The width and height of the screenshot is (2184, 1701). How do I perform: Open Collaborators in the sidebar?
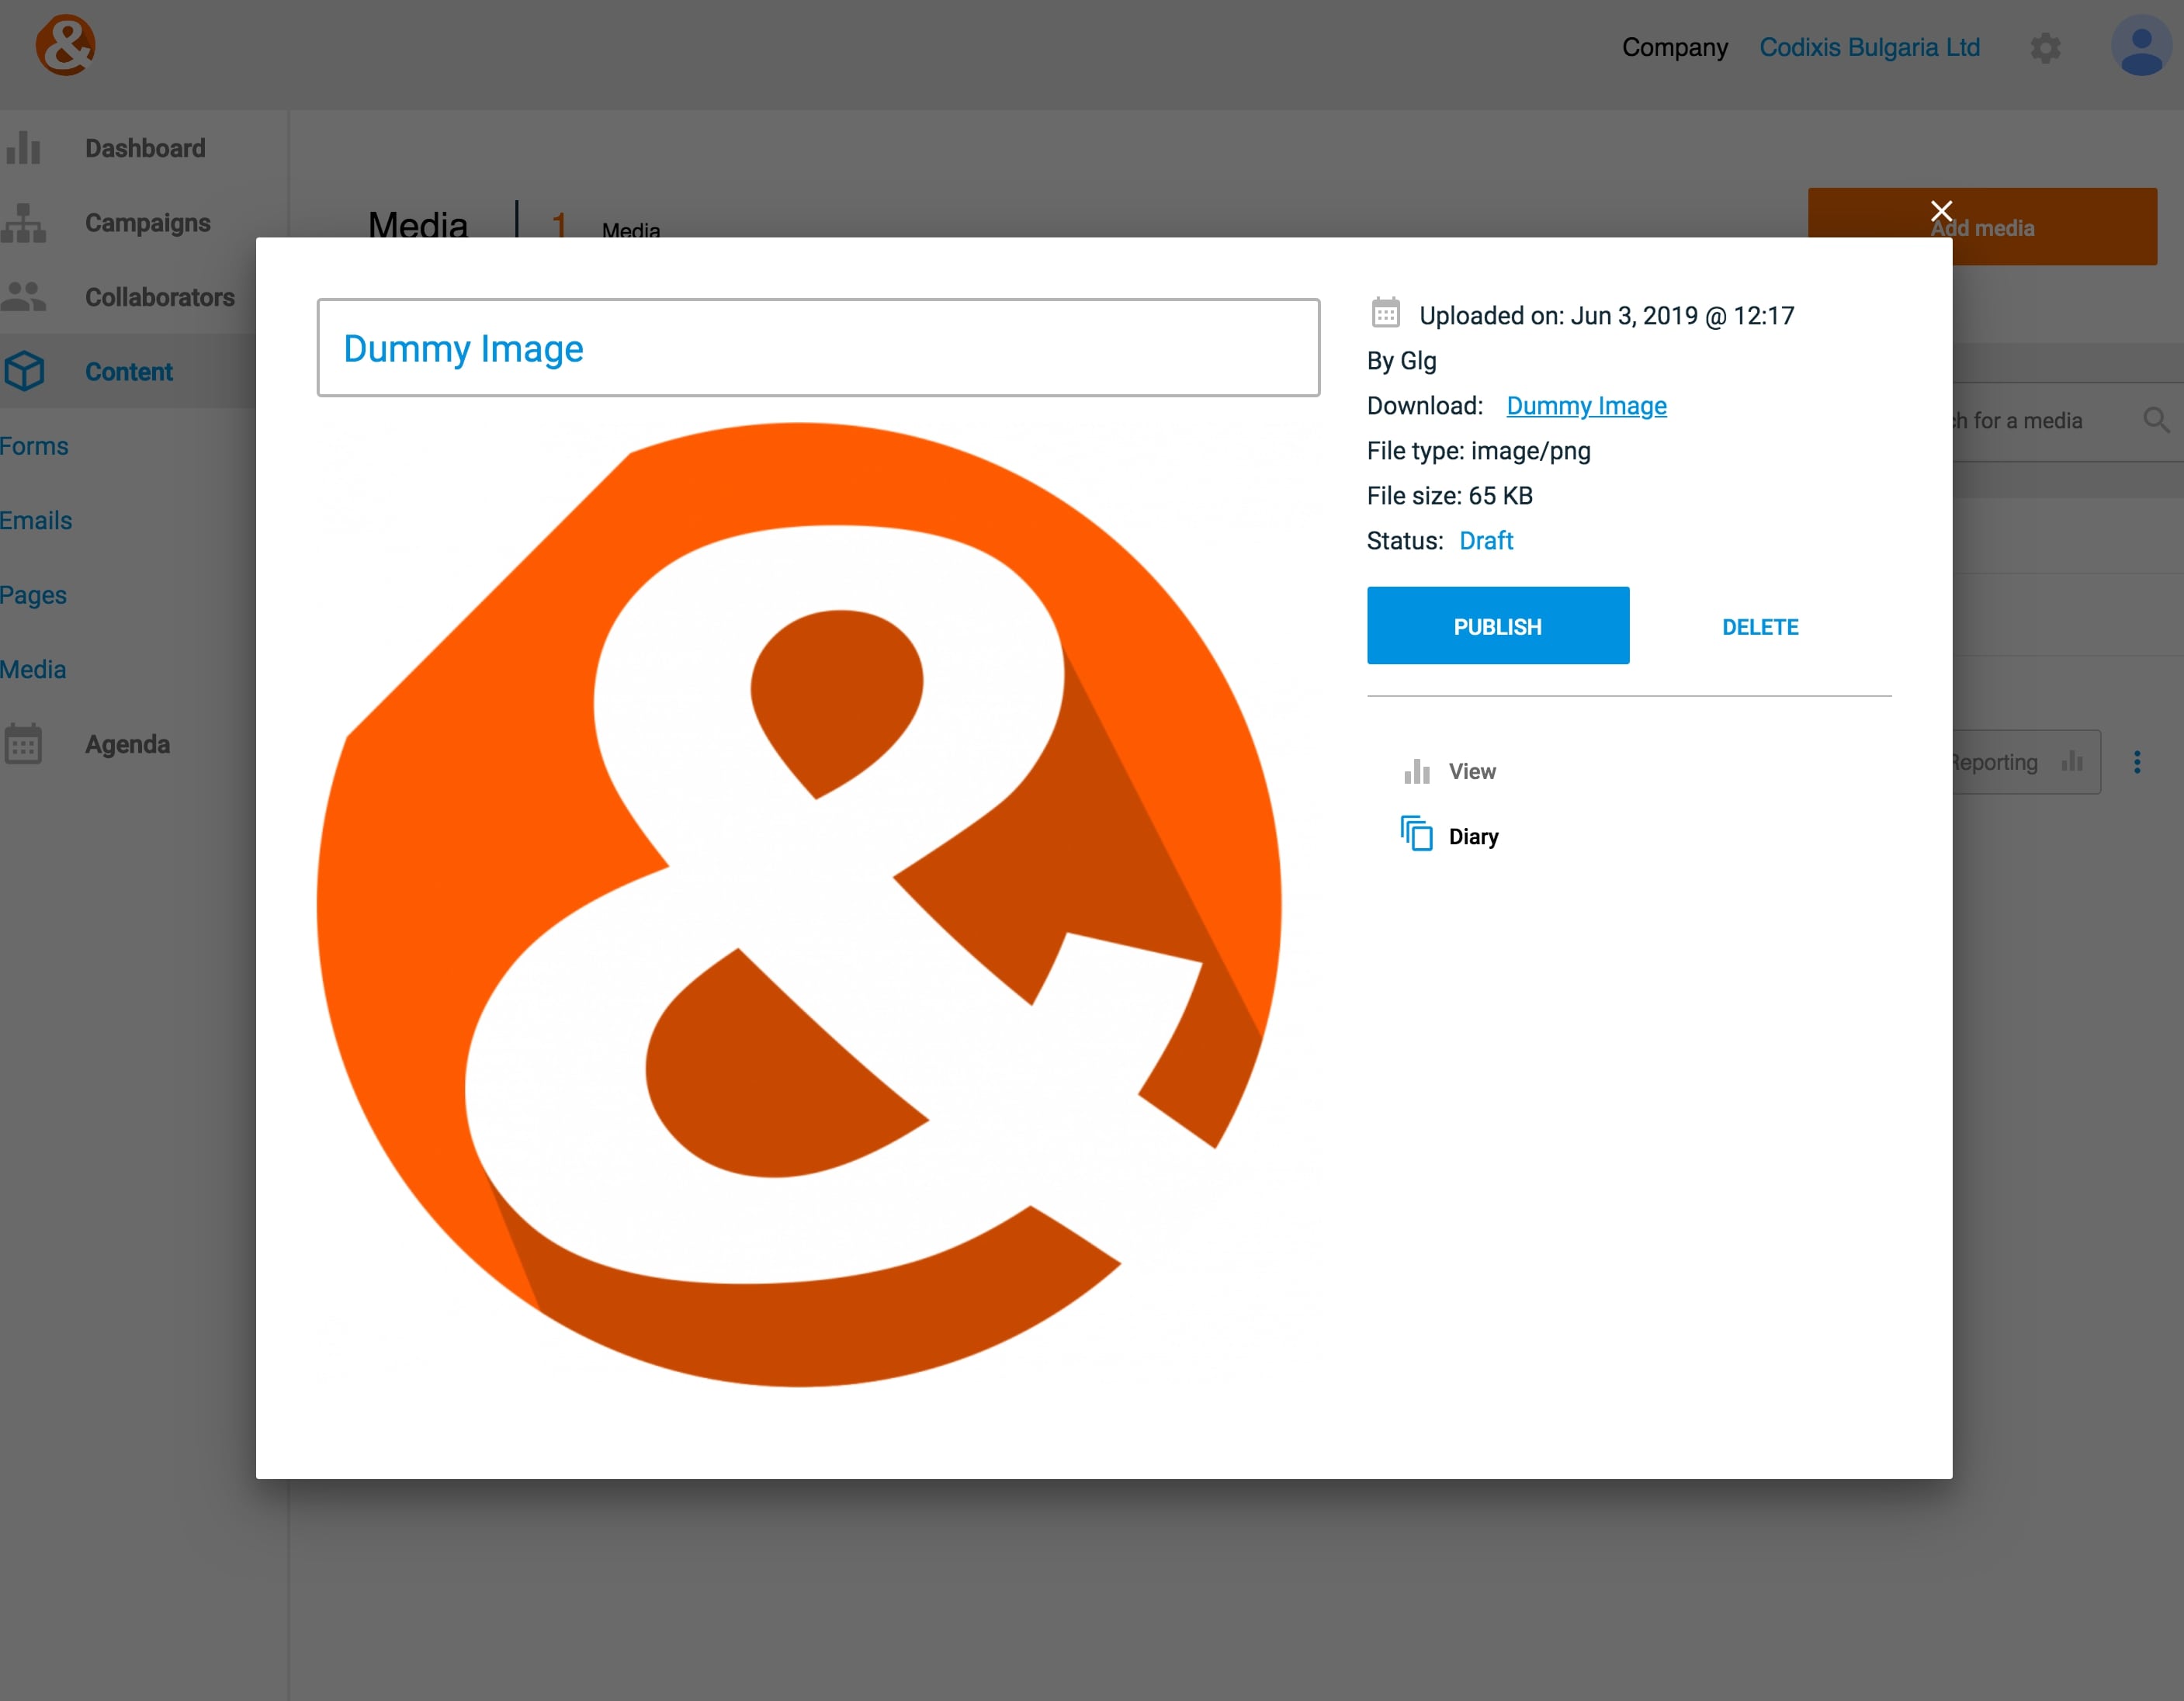(x=159, y=297)
